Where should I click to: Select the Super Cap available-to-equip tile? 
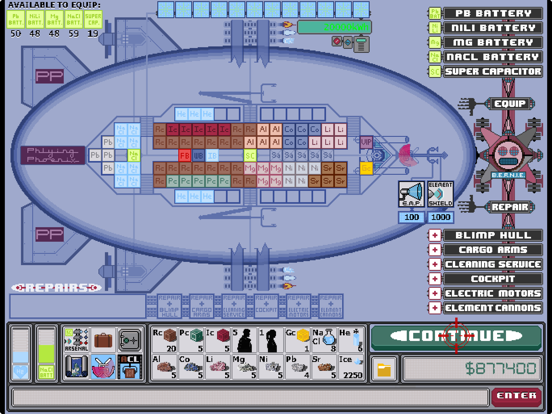[93, 19]
